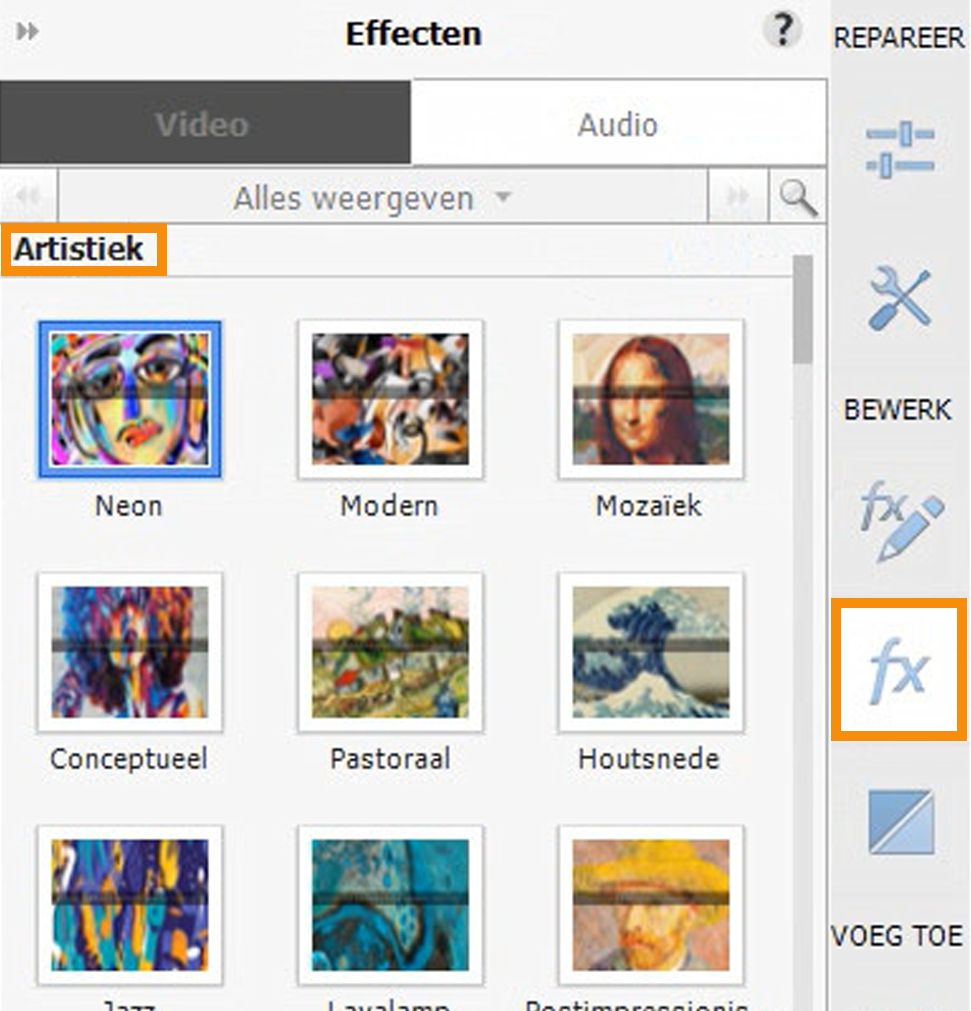Viewport: 971px width, 1011px height.
Task: Select the Pastoraal effect thumbnail
Action: [390, 652]
